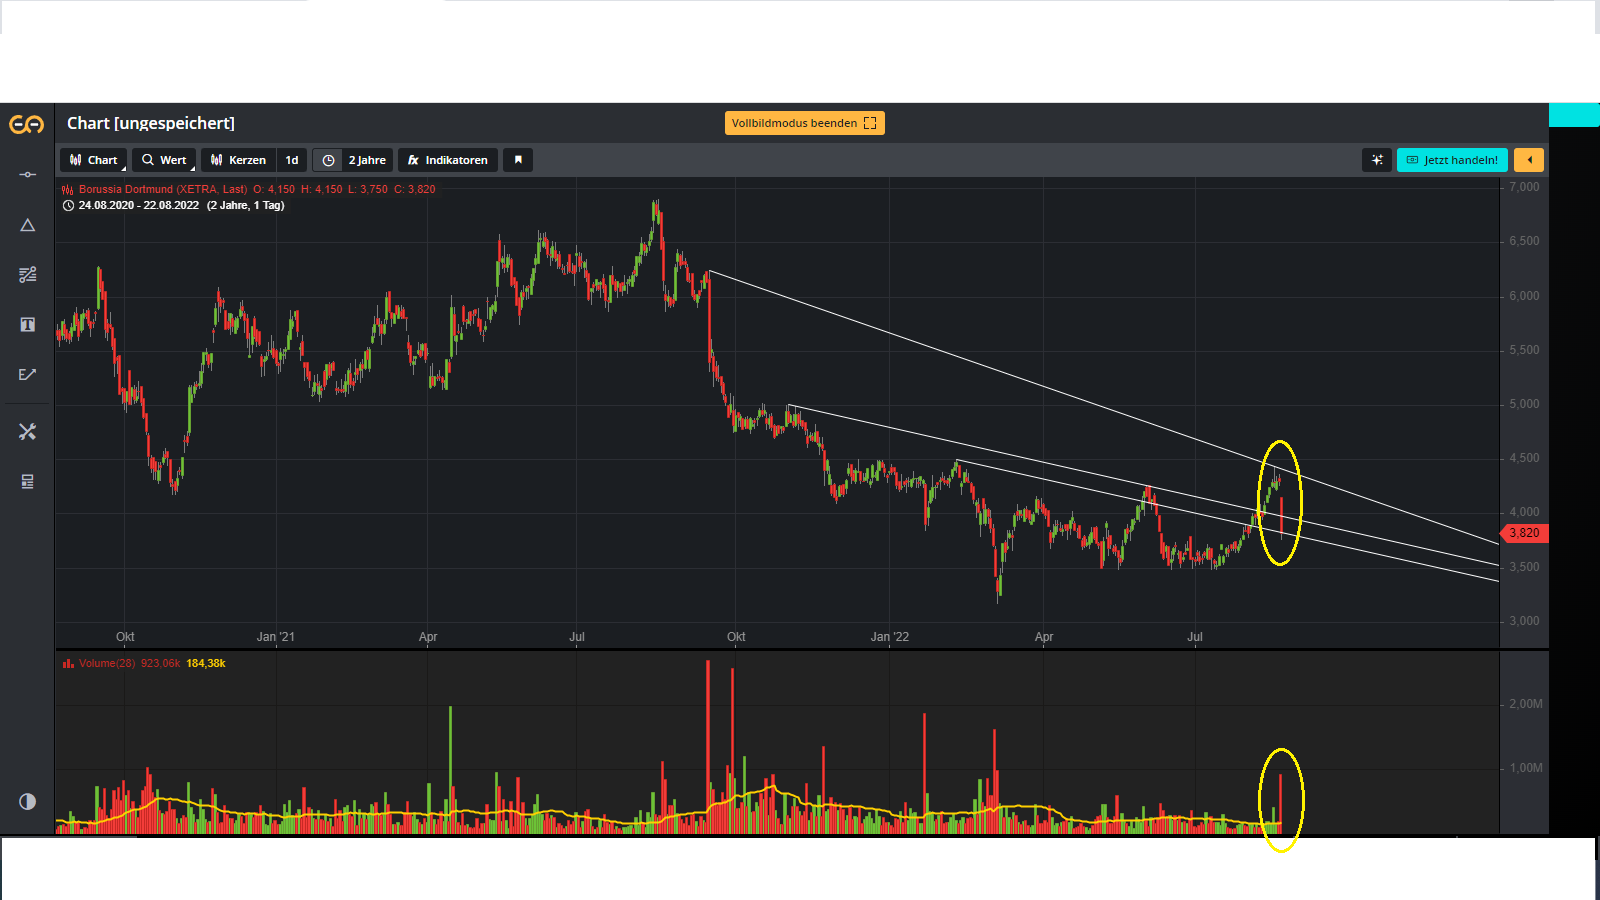The height and width of the screenshot is (900, 1600).
Task: Open the 2 Jahre time range menu
Action: pos(354,160)
